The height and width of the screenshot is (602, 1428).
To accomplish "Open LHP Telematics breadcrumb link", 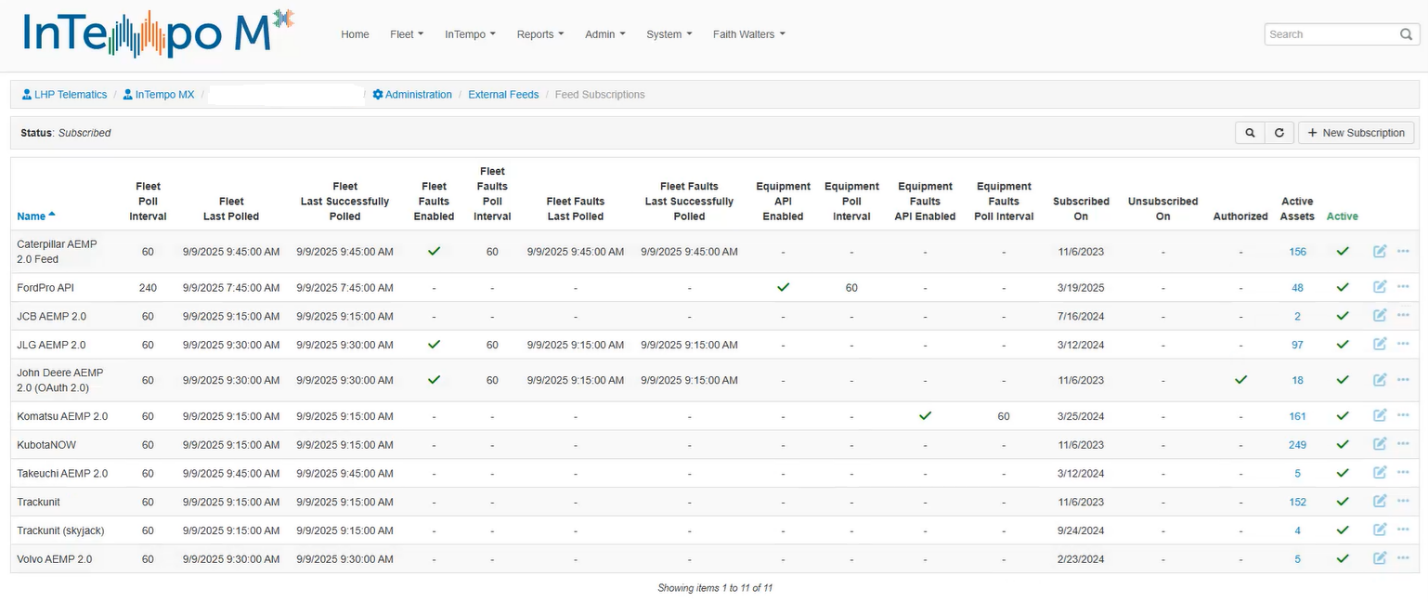I will point(64,94).
